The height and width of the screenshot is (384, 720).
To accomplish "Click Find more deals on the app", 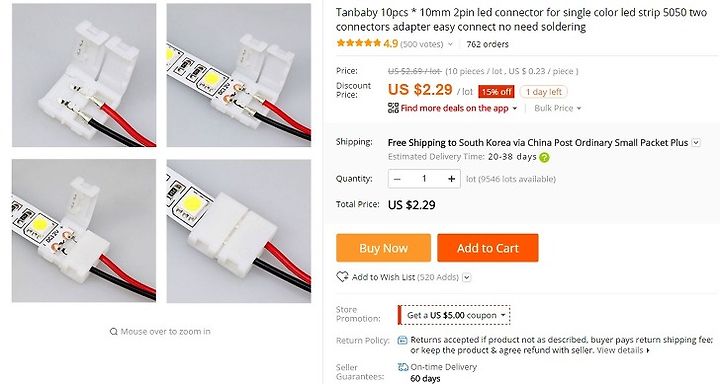I will coord(454,108).
